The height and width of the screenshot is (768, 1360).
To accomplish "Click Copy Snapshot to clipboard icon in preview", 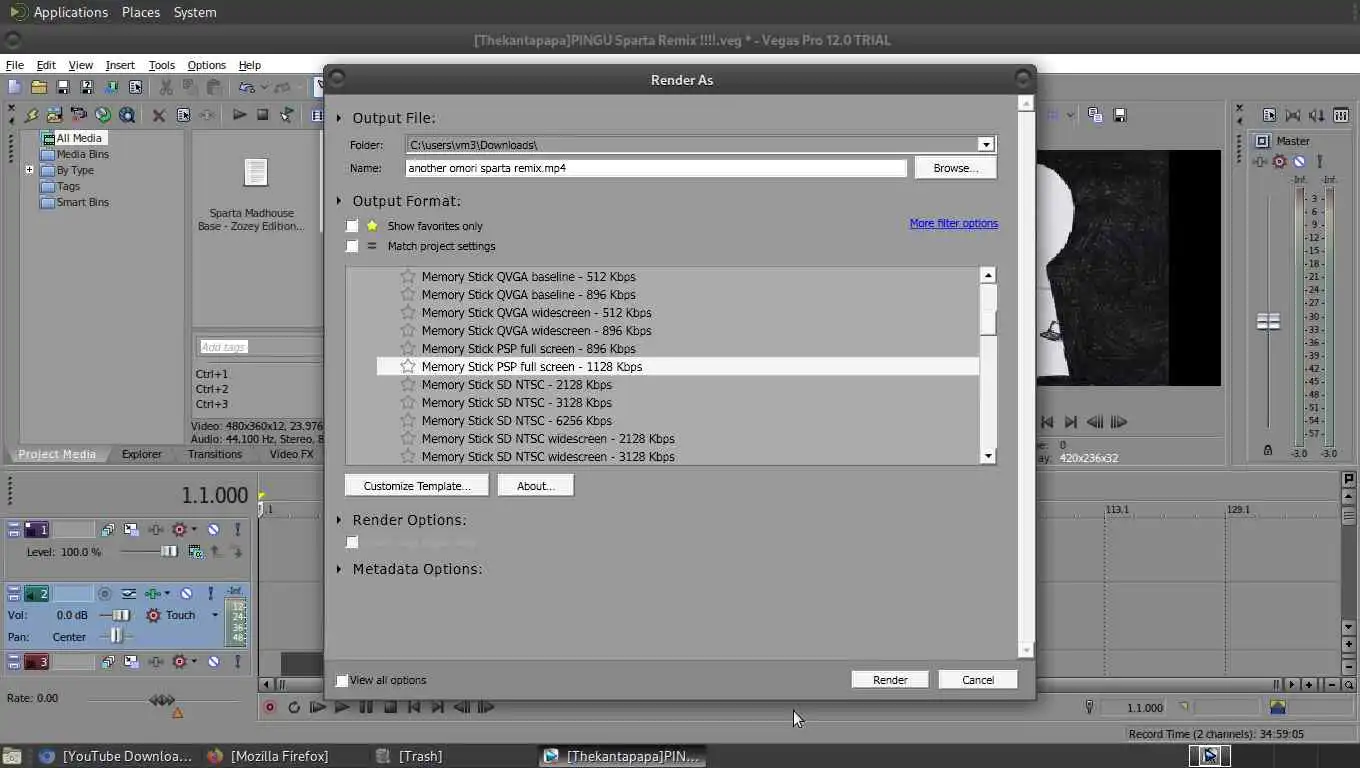I will pos(1095,115).
